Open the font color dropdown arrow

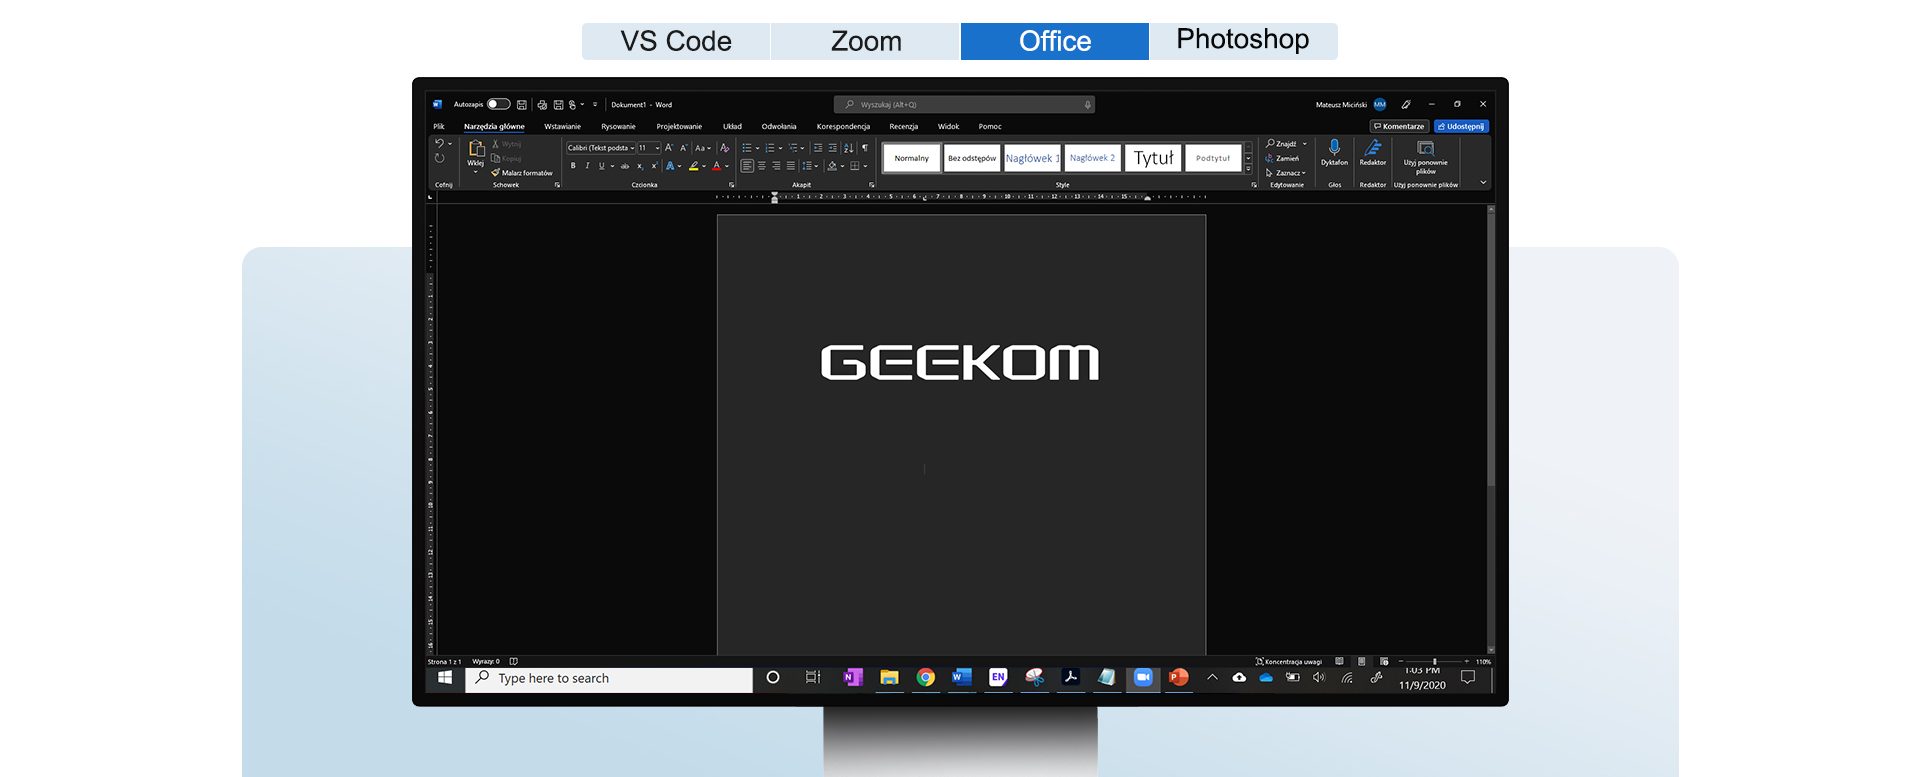click(x=727, y=166)
